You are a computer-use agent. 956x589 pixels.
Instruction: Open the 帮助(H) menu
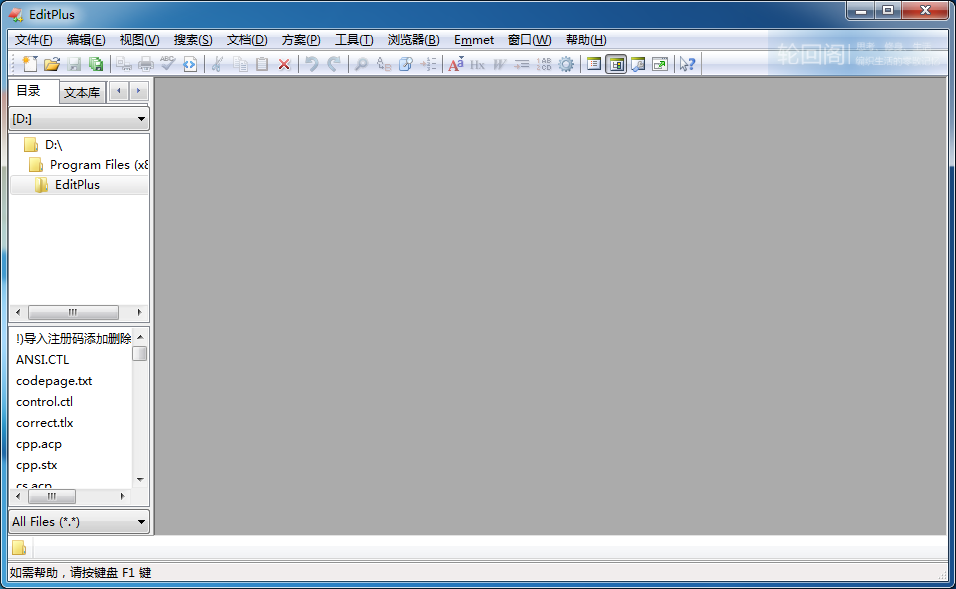pos(586,40)
